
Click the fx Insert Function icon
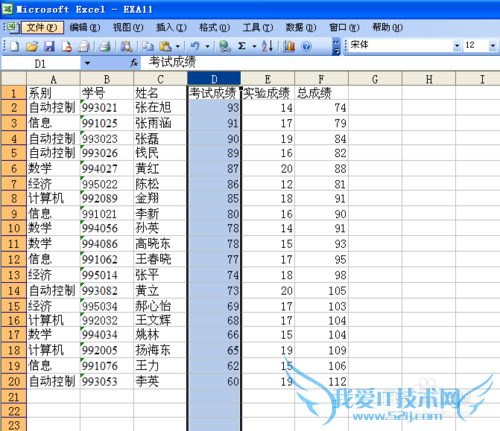click(134, 62)
